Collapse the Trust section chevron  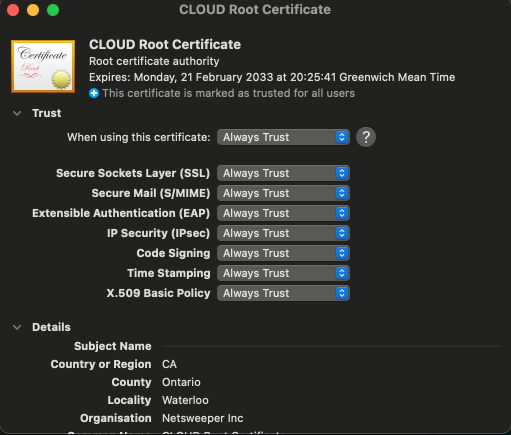click(x=17, y=113)
